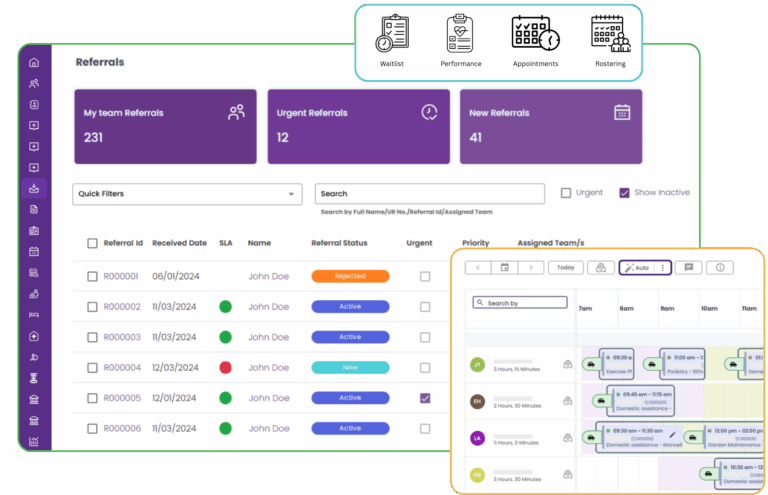Open referral R000001 link
The image size is (768, 495).
122,276
